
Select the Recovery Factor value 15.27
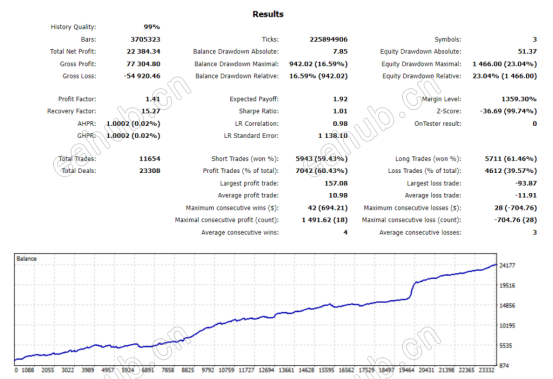coord(151,111)
